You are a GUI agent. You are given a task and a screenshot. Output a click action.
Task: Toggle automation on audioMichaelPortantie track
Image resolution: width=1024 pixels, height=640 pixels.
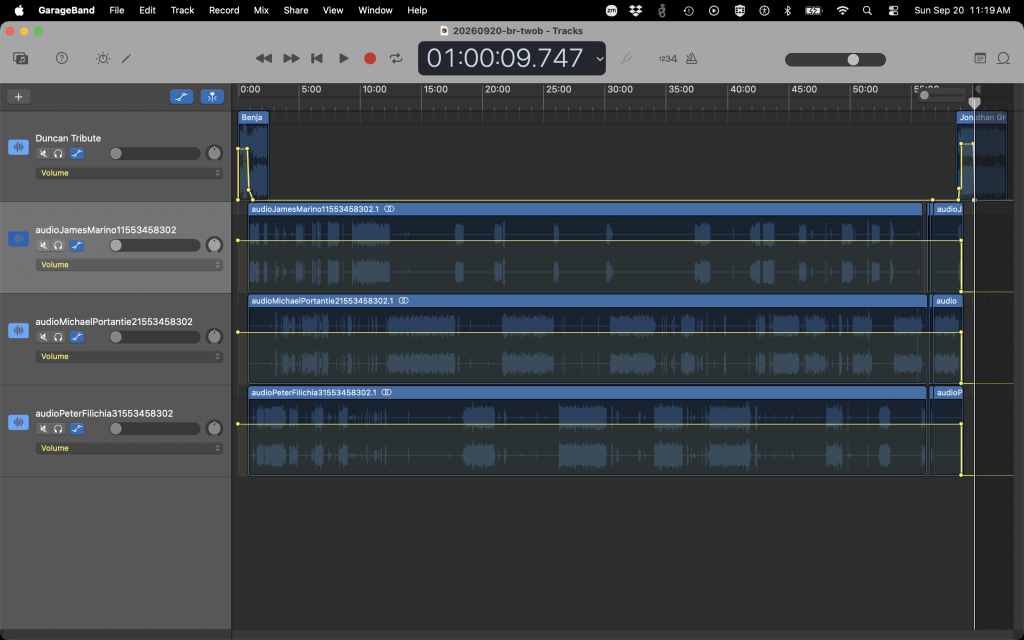(x=77, y=337)
